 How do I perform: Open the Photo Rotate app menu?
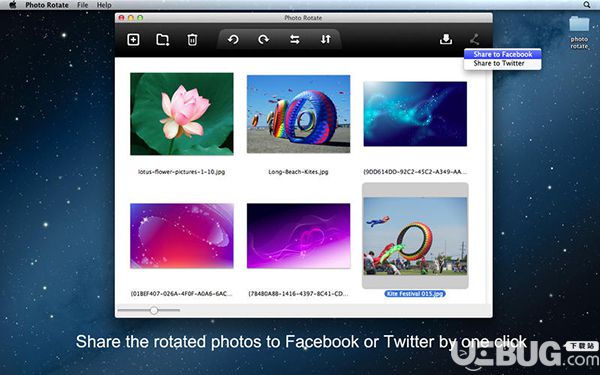click(47, 5)
